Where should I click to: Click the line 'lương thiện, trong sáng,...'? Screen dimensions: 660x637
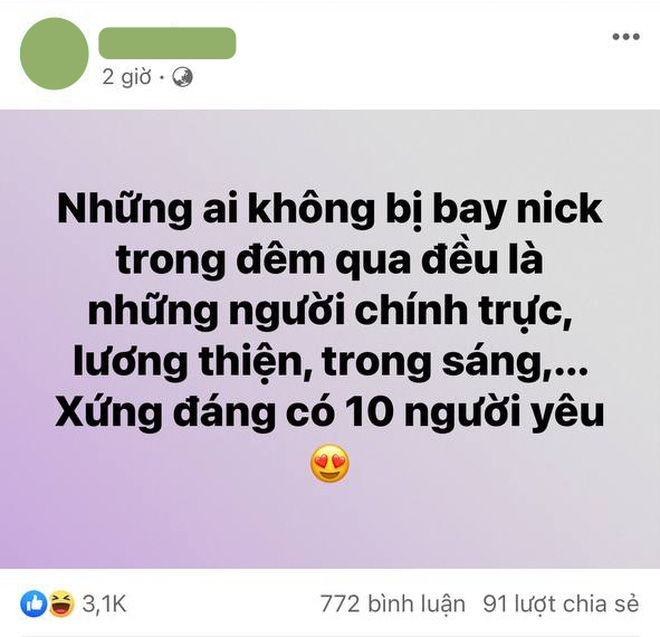pos(330,362)
